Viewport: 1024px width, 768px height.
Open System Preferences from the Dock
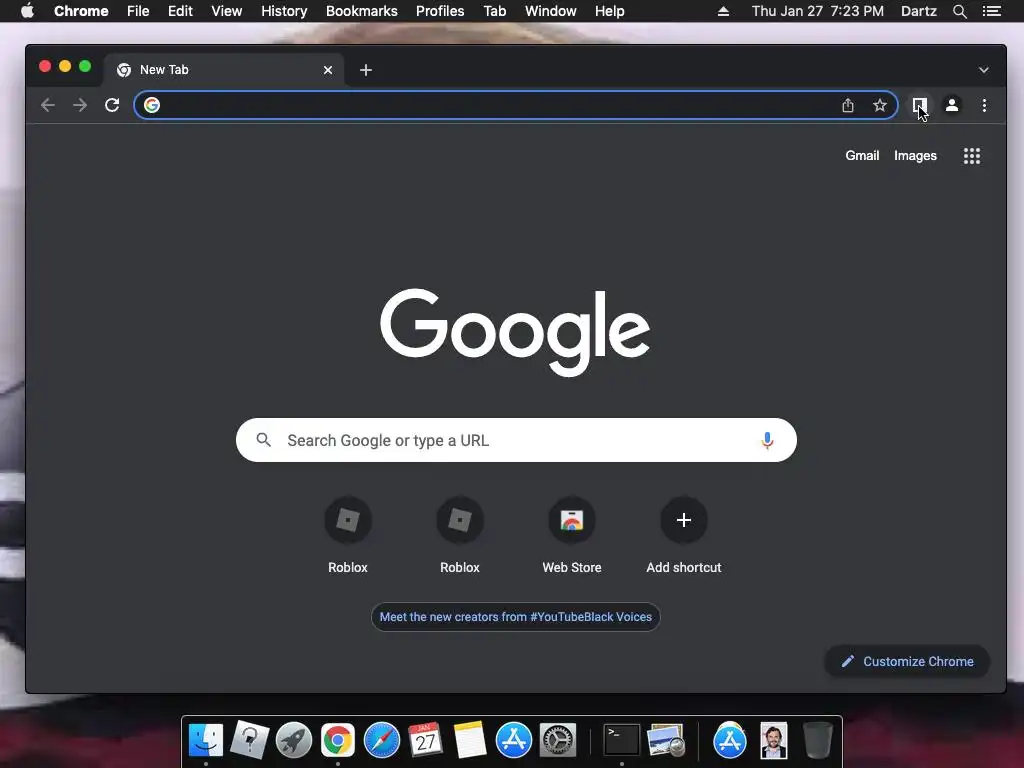tap(557, 740)
